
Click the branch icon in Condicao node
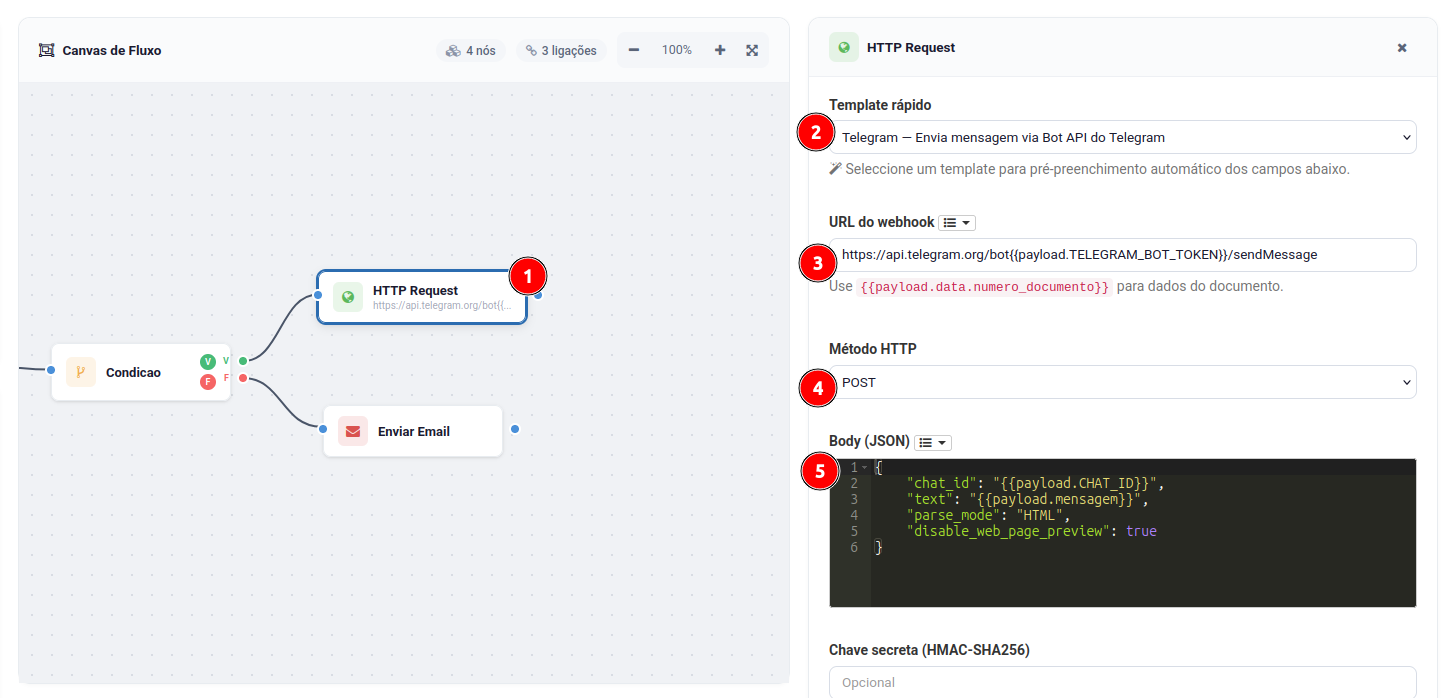point(81,372)
